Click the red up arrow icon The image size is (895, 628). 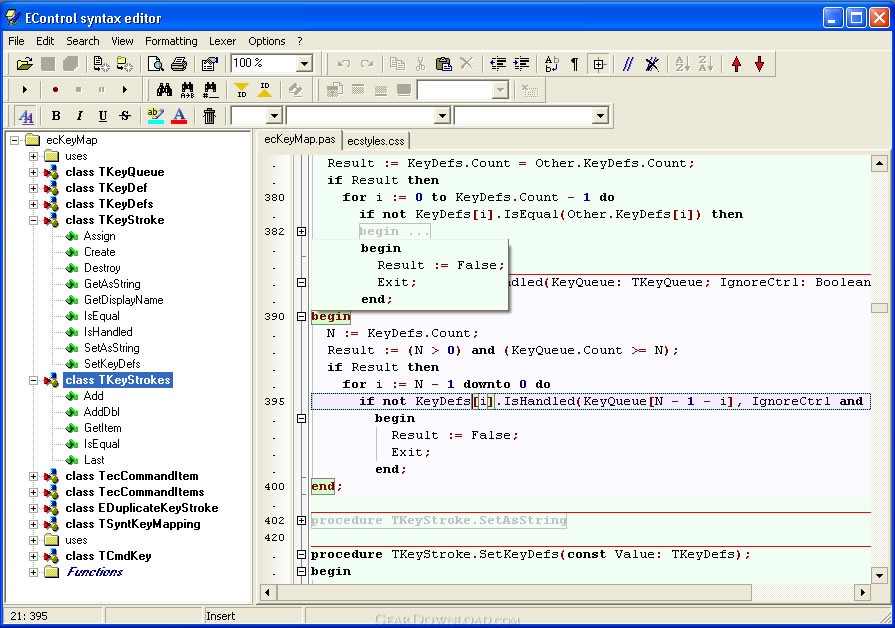(736, 64)
